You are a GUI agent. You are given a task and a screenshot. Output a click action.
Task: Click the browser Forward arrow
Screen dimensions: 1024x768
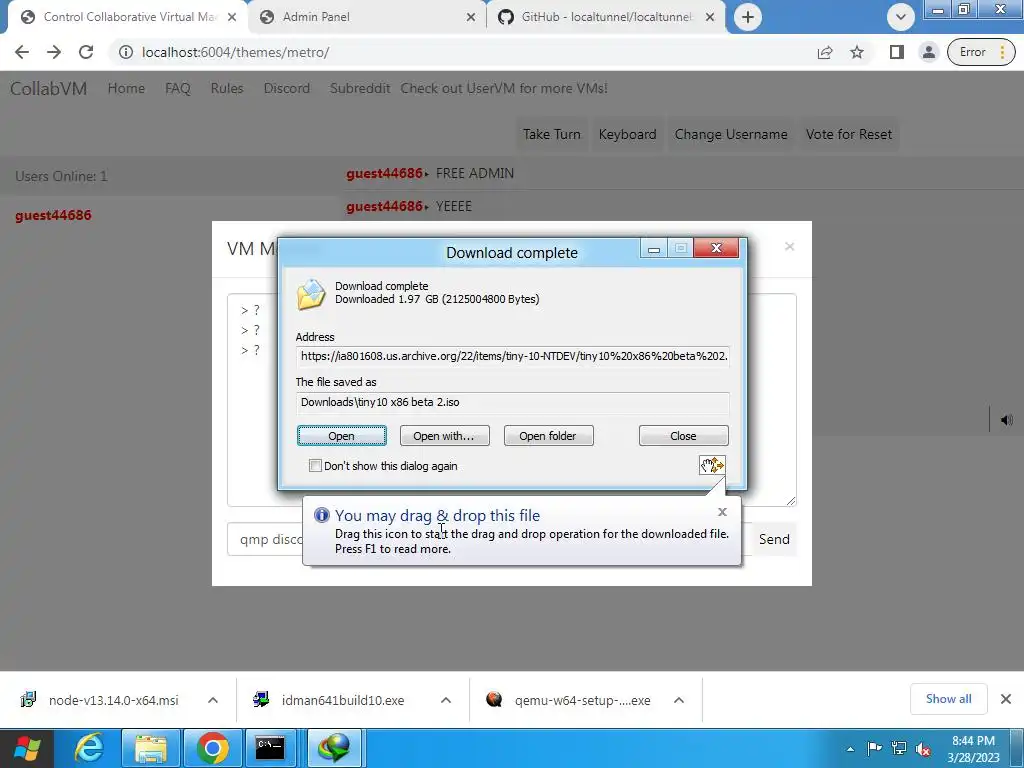coord(54,52)
